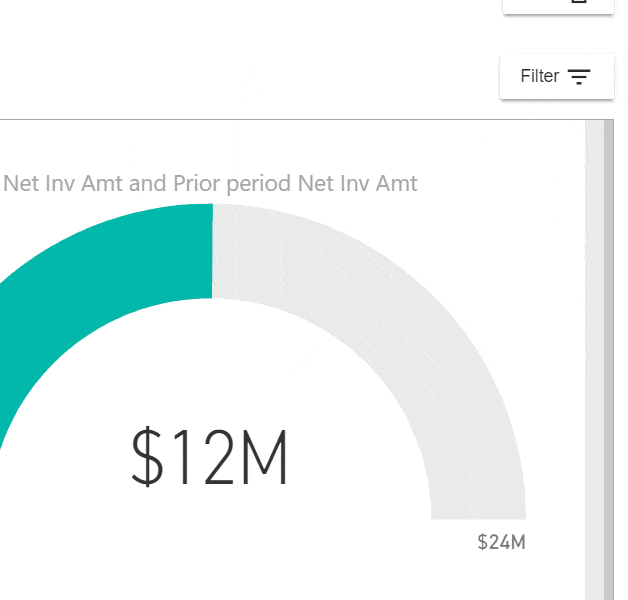The image size is (628, 600).
Task: Click the $24M maximum label
Action: click(501, 543)
